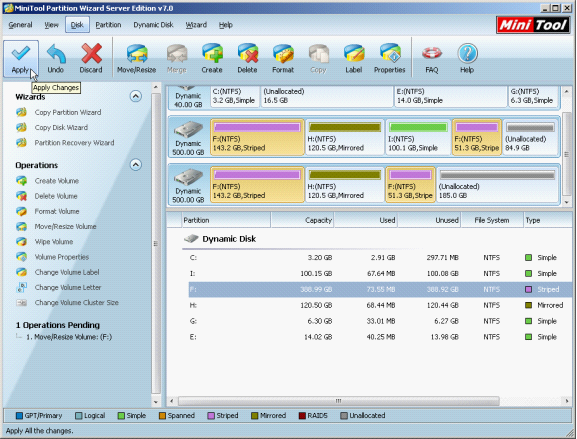
Task: Sort by the File System column header
Action: point(492,220)
